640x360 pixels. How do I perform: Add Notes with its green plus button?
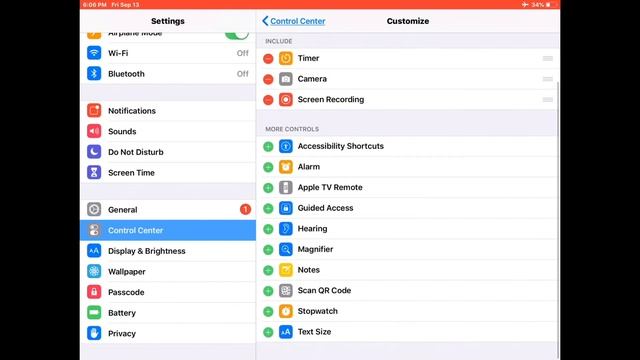click(x=268, y=270)
